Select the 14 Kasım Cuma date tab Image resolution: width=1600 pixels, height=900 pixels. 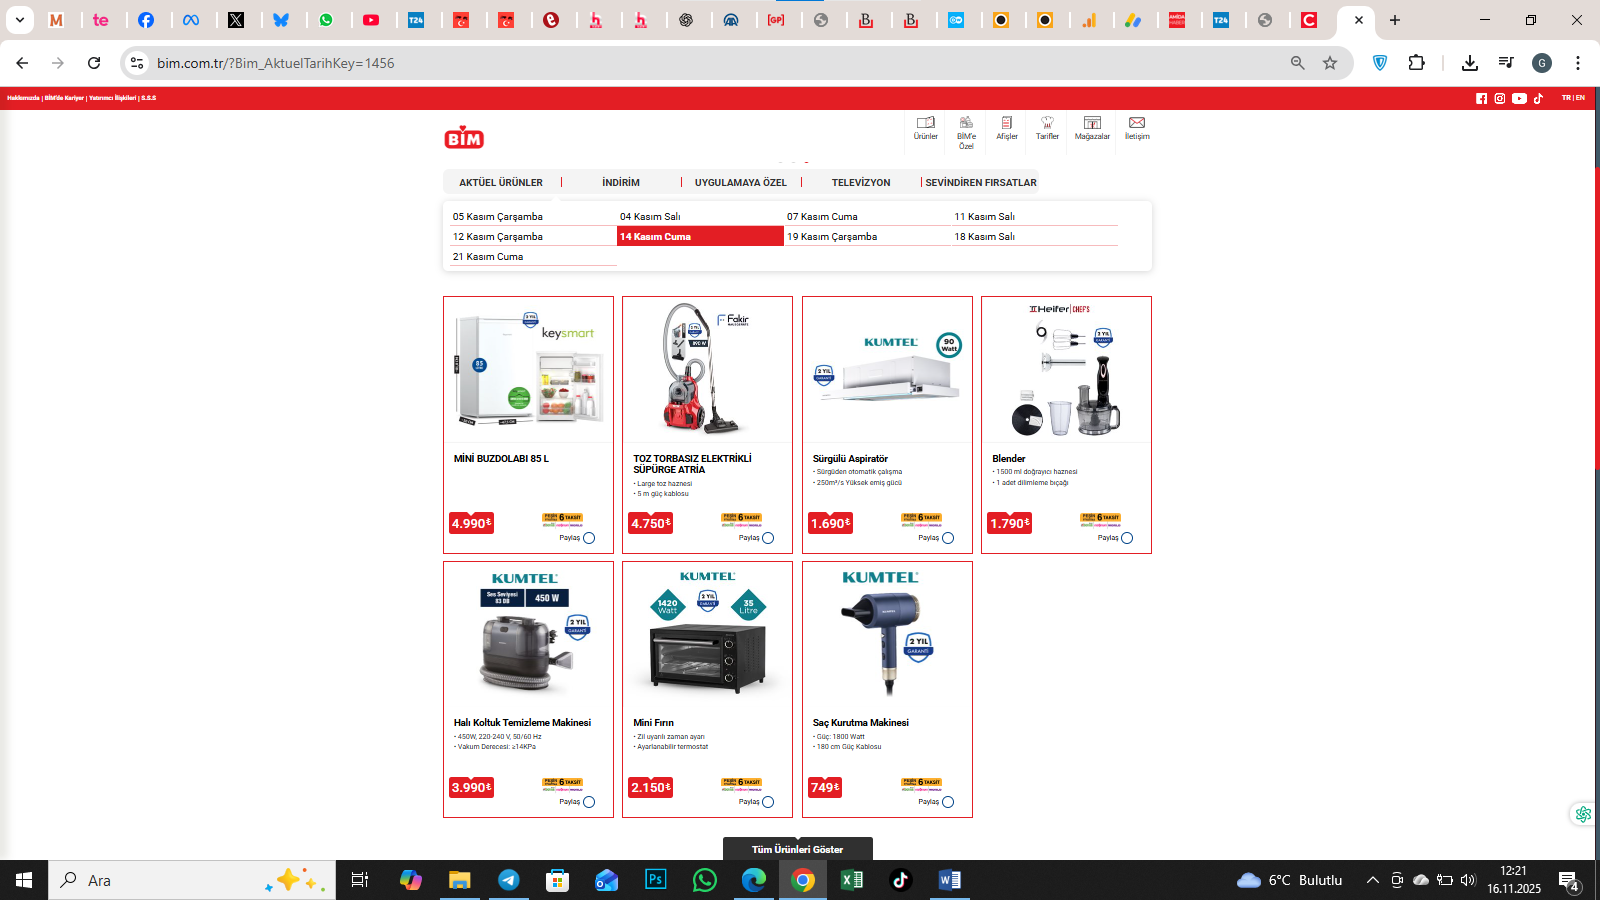(700, 236)
